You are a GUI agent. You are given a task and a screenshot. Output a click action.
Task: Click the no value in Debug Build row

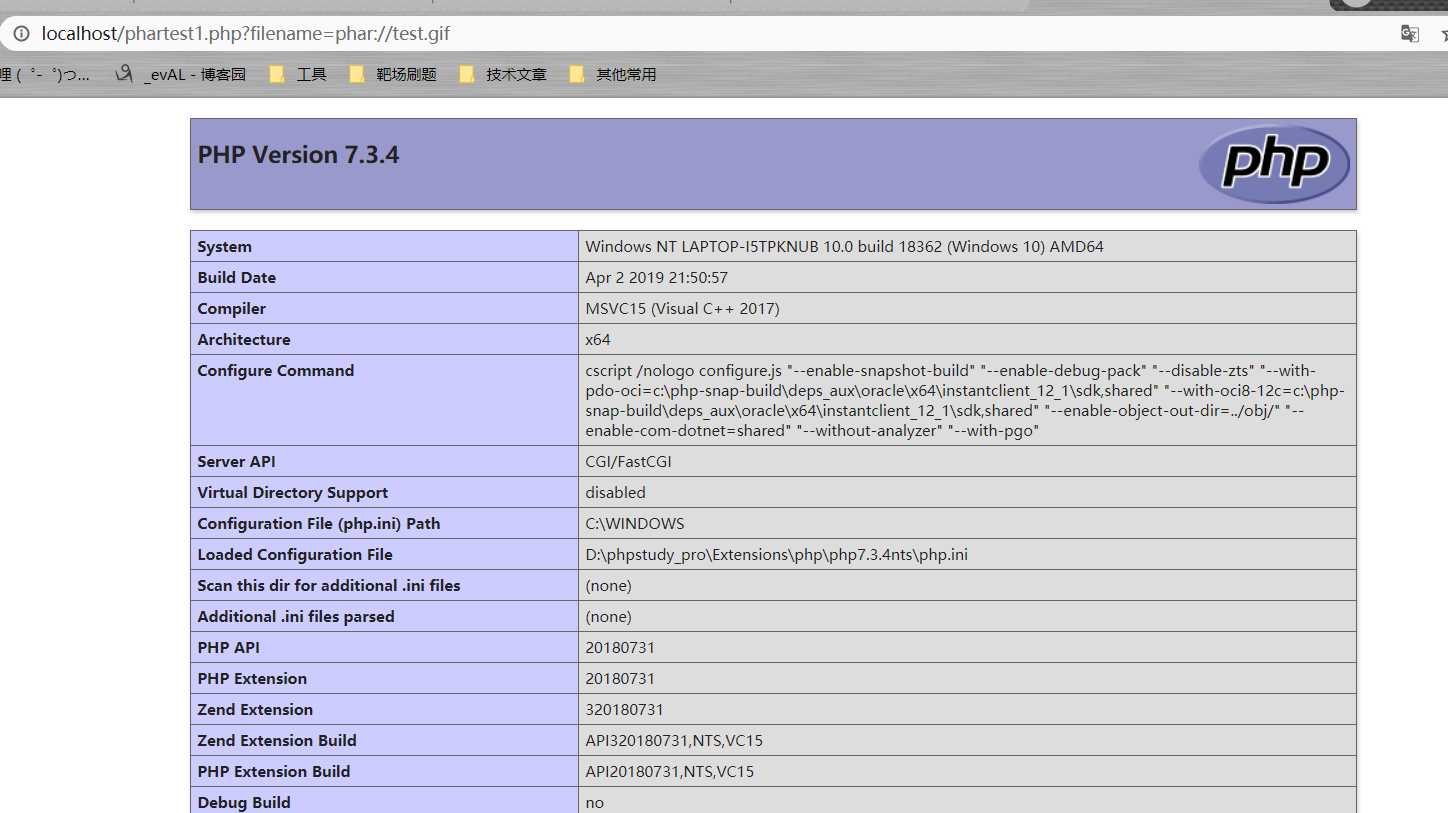[x=594, y=803]
